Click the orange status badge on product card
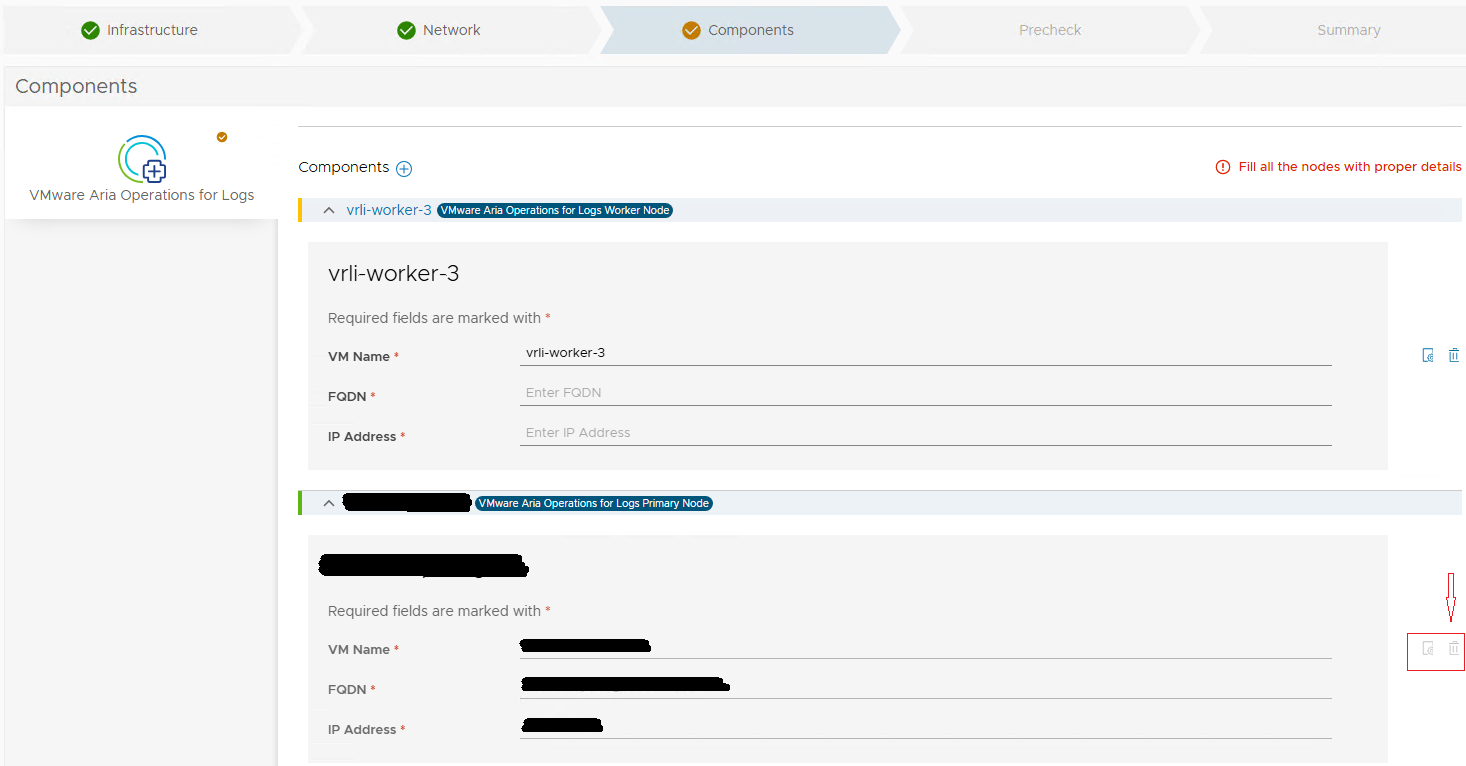1466x766 pixels. tap(222, 137)
